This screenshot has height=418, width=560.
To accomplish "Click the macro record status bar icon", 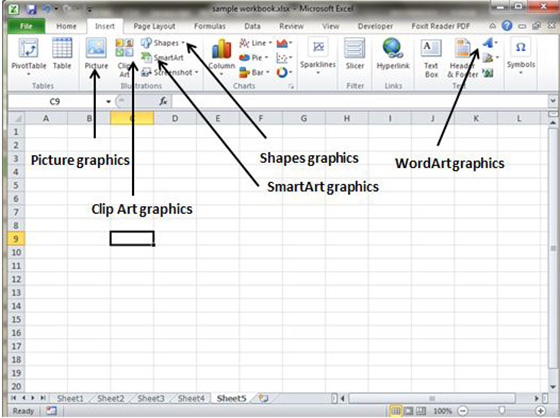I will click(51, 411).
